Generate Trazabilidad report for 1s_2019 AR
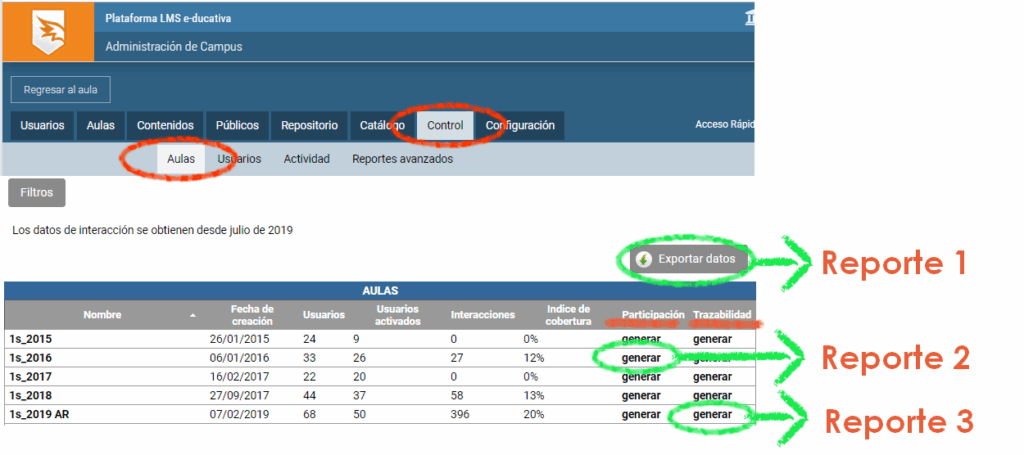The height and width of the screenshot is (455, 1024). pos(712,414)
